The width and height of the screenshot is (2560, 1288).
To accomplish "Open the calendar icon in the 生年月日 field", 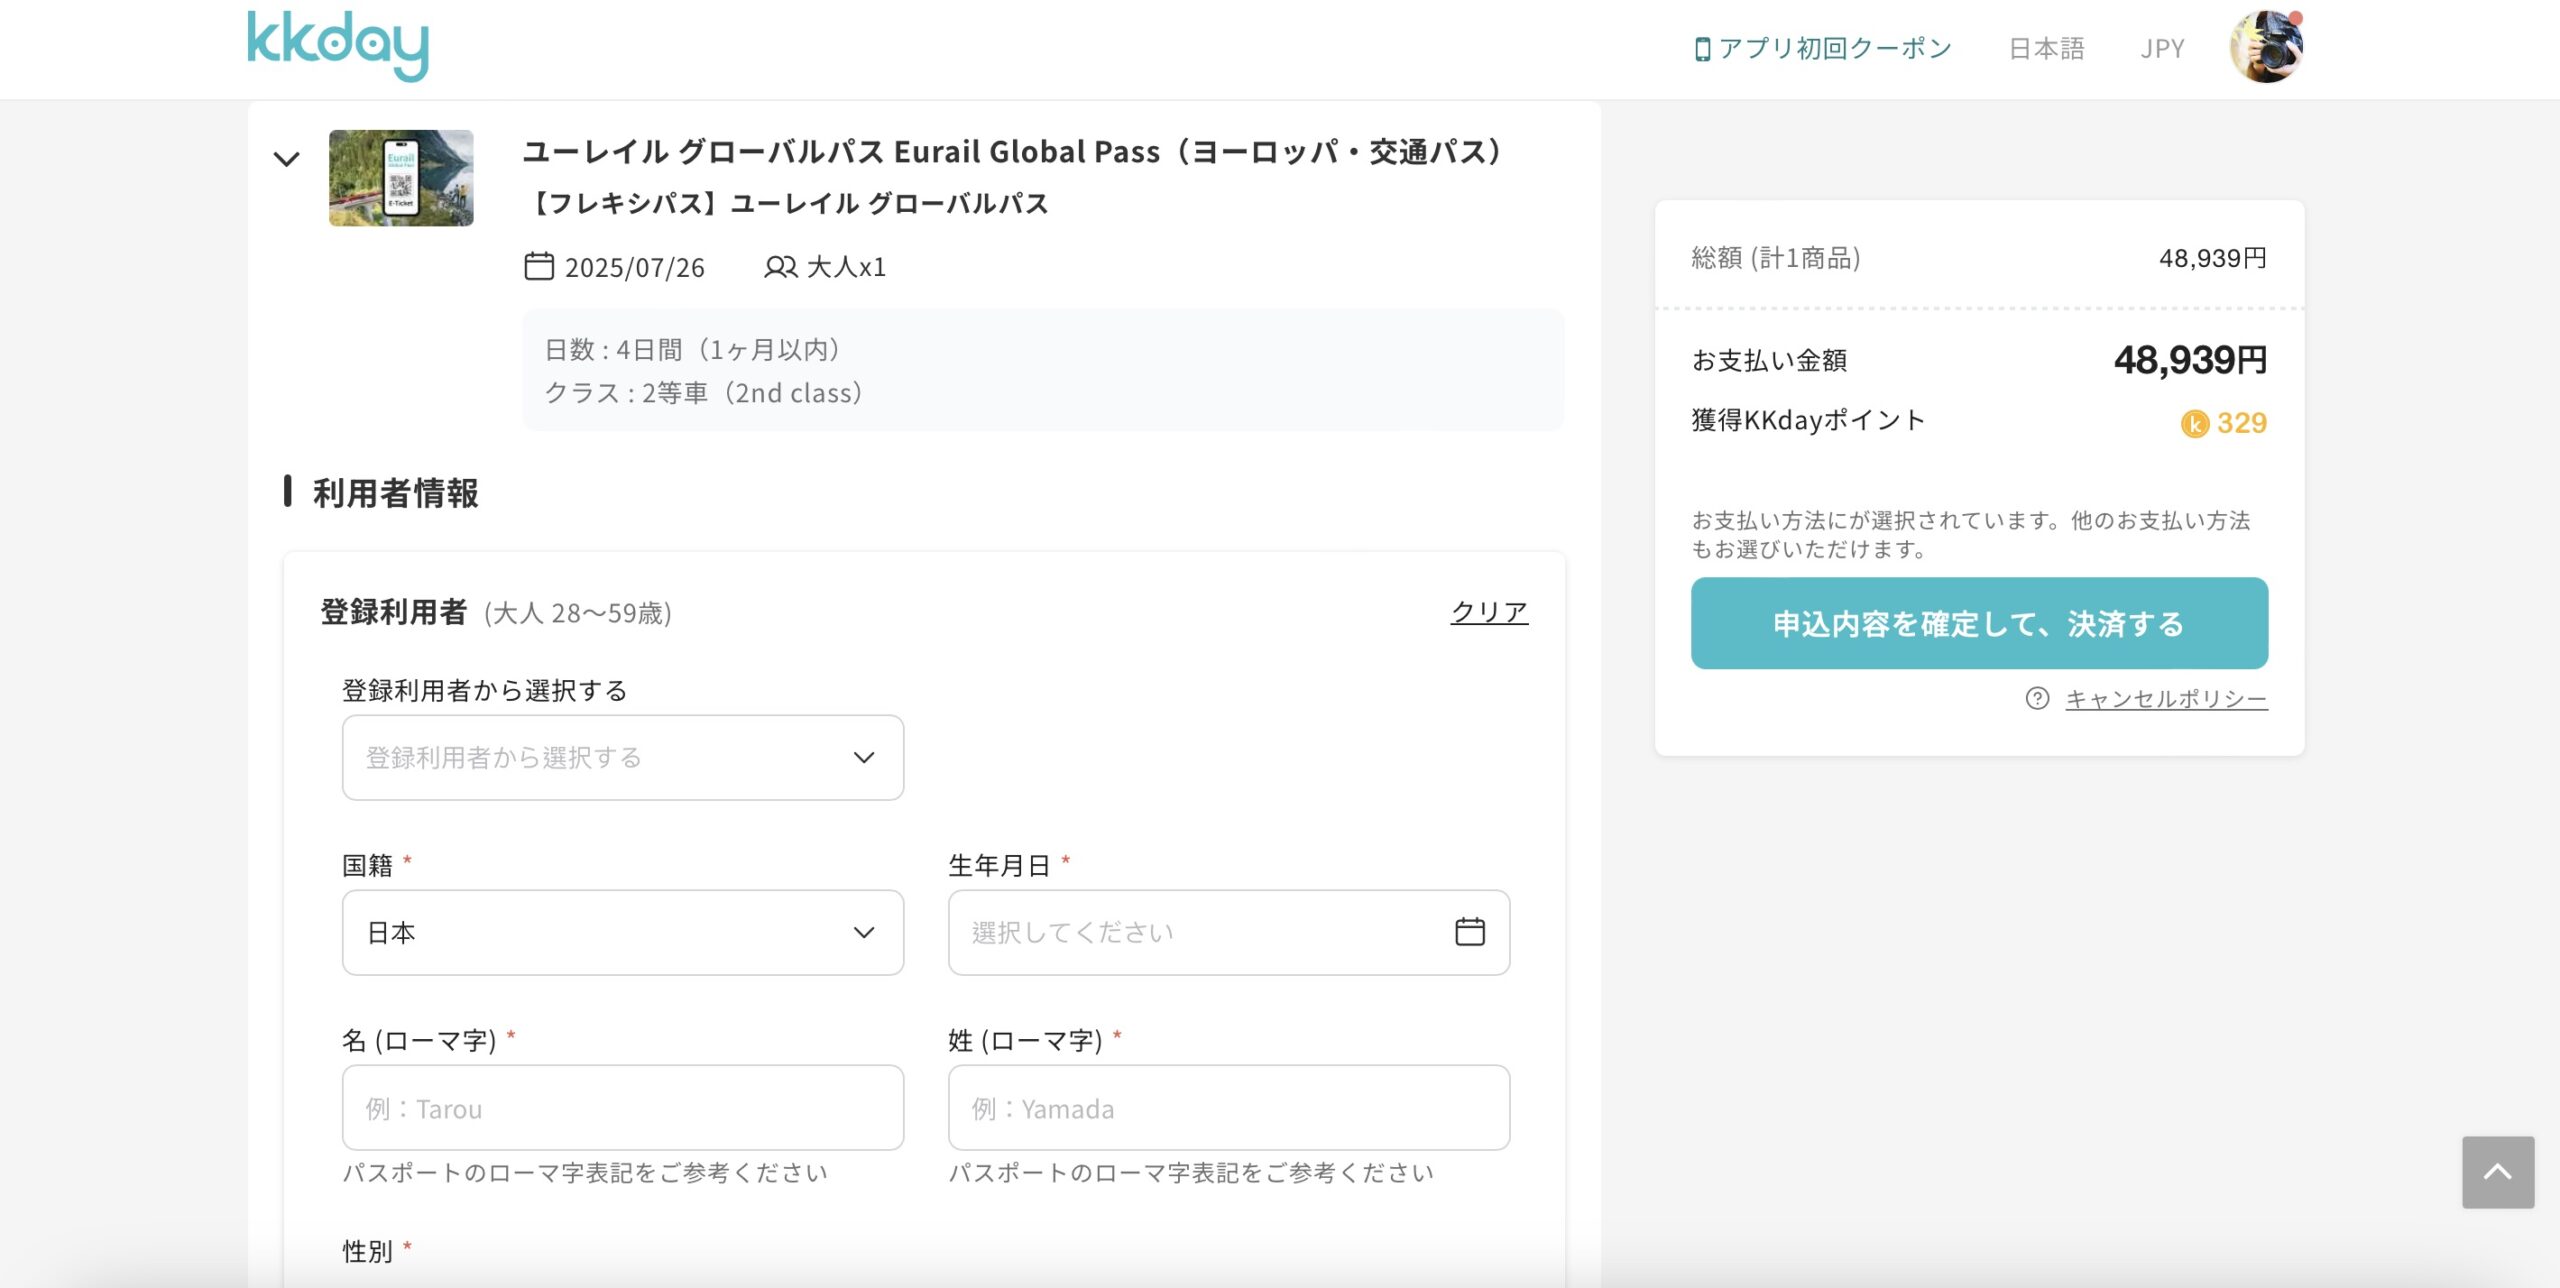I will pos(1469,932).
